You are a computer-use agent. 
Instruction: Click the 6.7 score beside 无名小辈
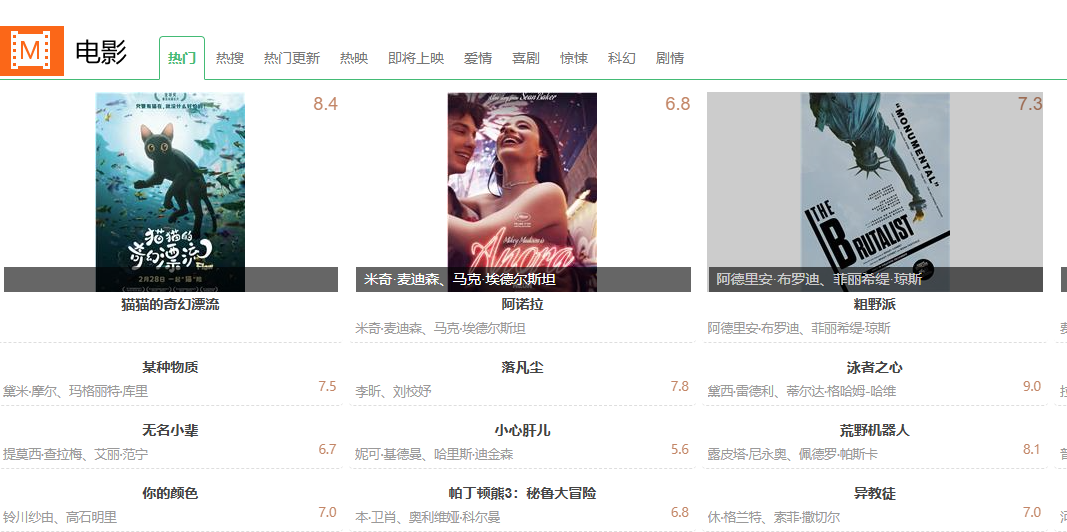(327, 449)
